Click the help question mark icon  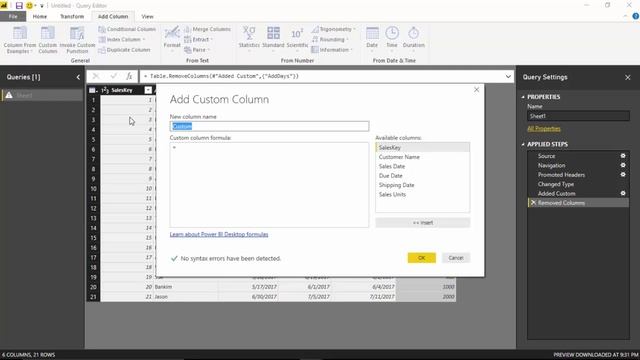click(x=635, y=16)
